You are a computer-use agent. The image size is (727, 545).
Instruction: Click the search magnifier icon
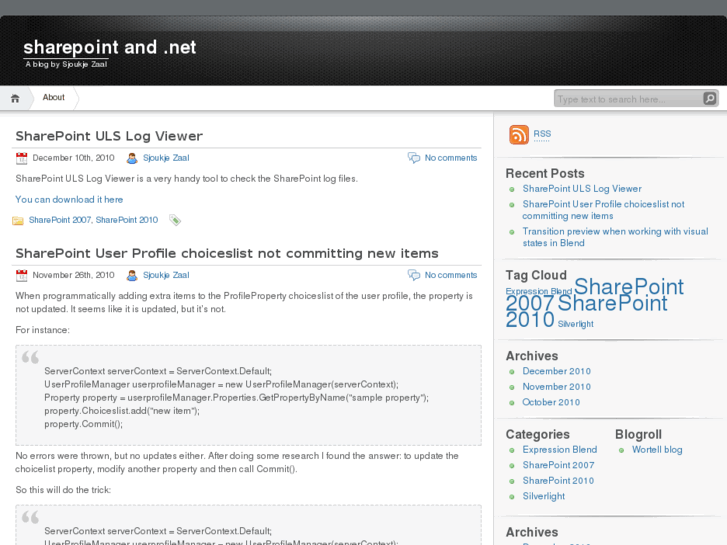709,98
